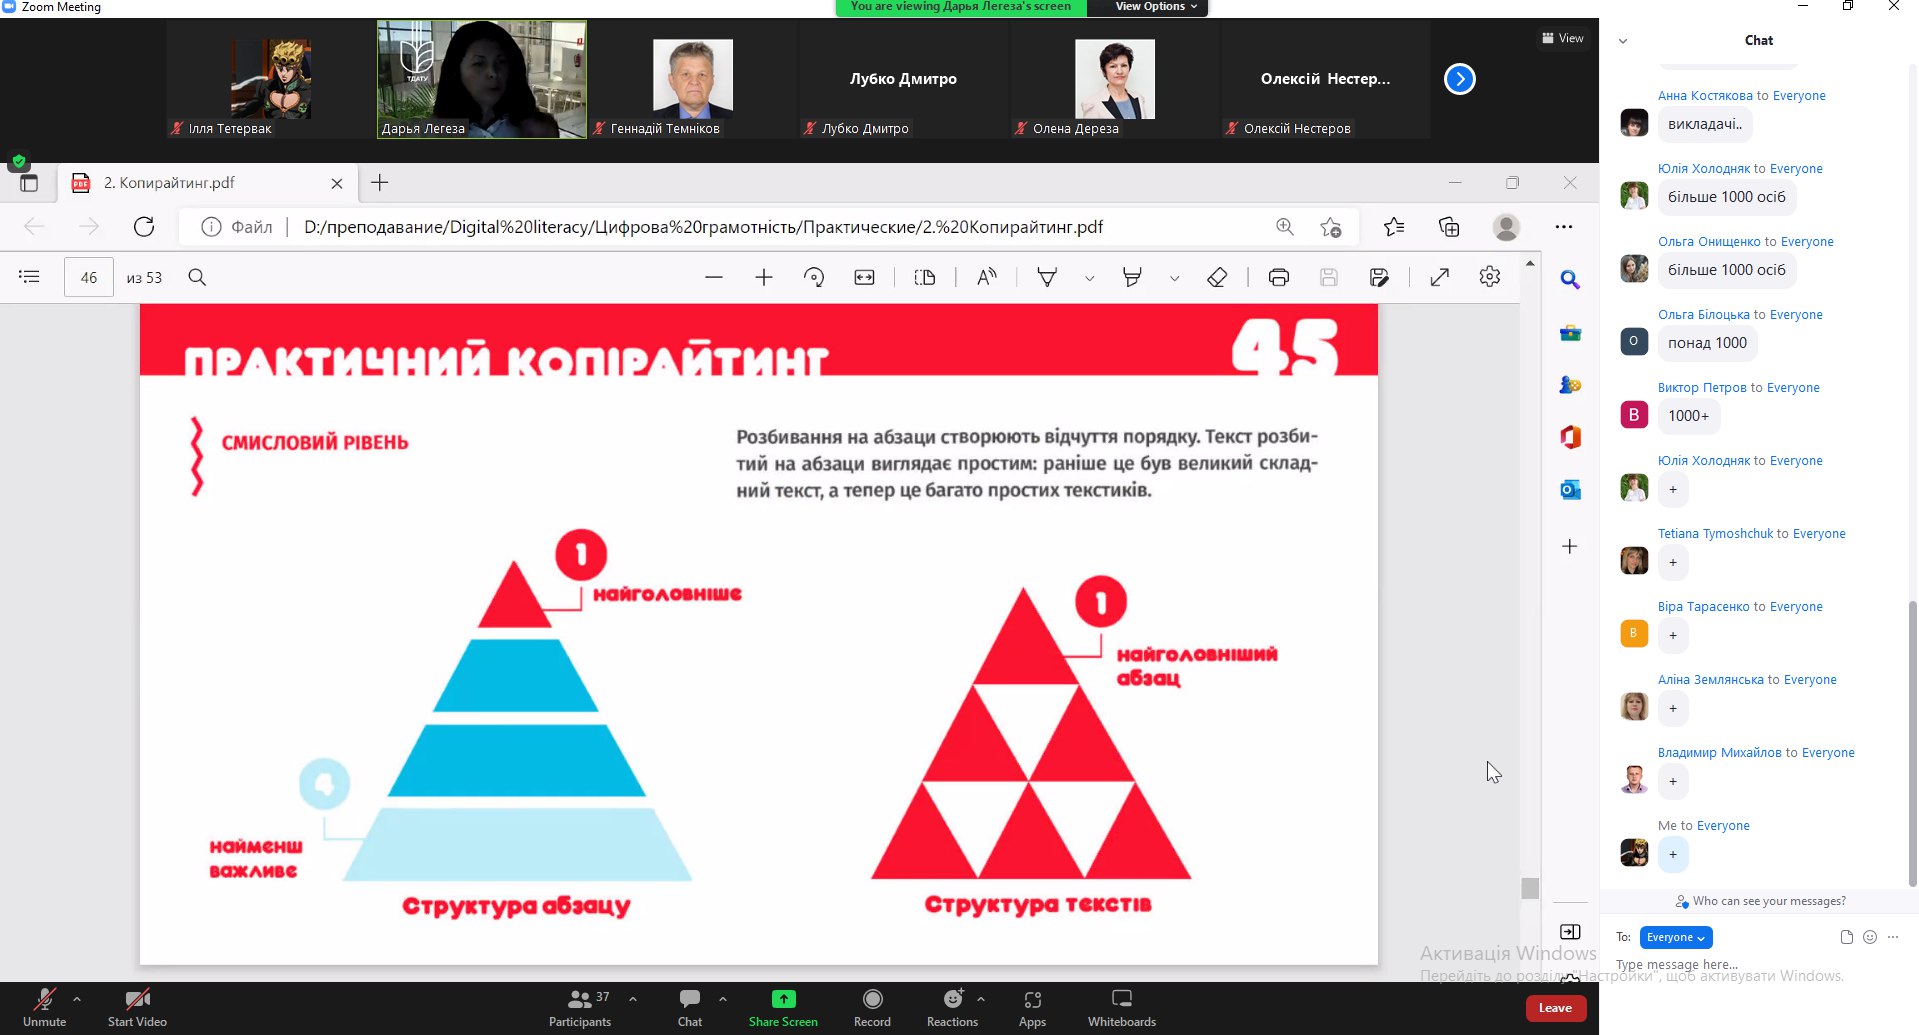The width and height of the screenshot is (1919, 1035).
Task: Activate Read aloud in PDF
Action: point(987,277)
